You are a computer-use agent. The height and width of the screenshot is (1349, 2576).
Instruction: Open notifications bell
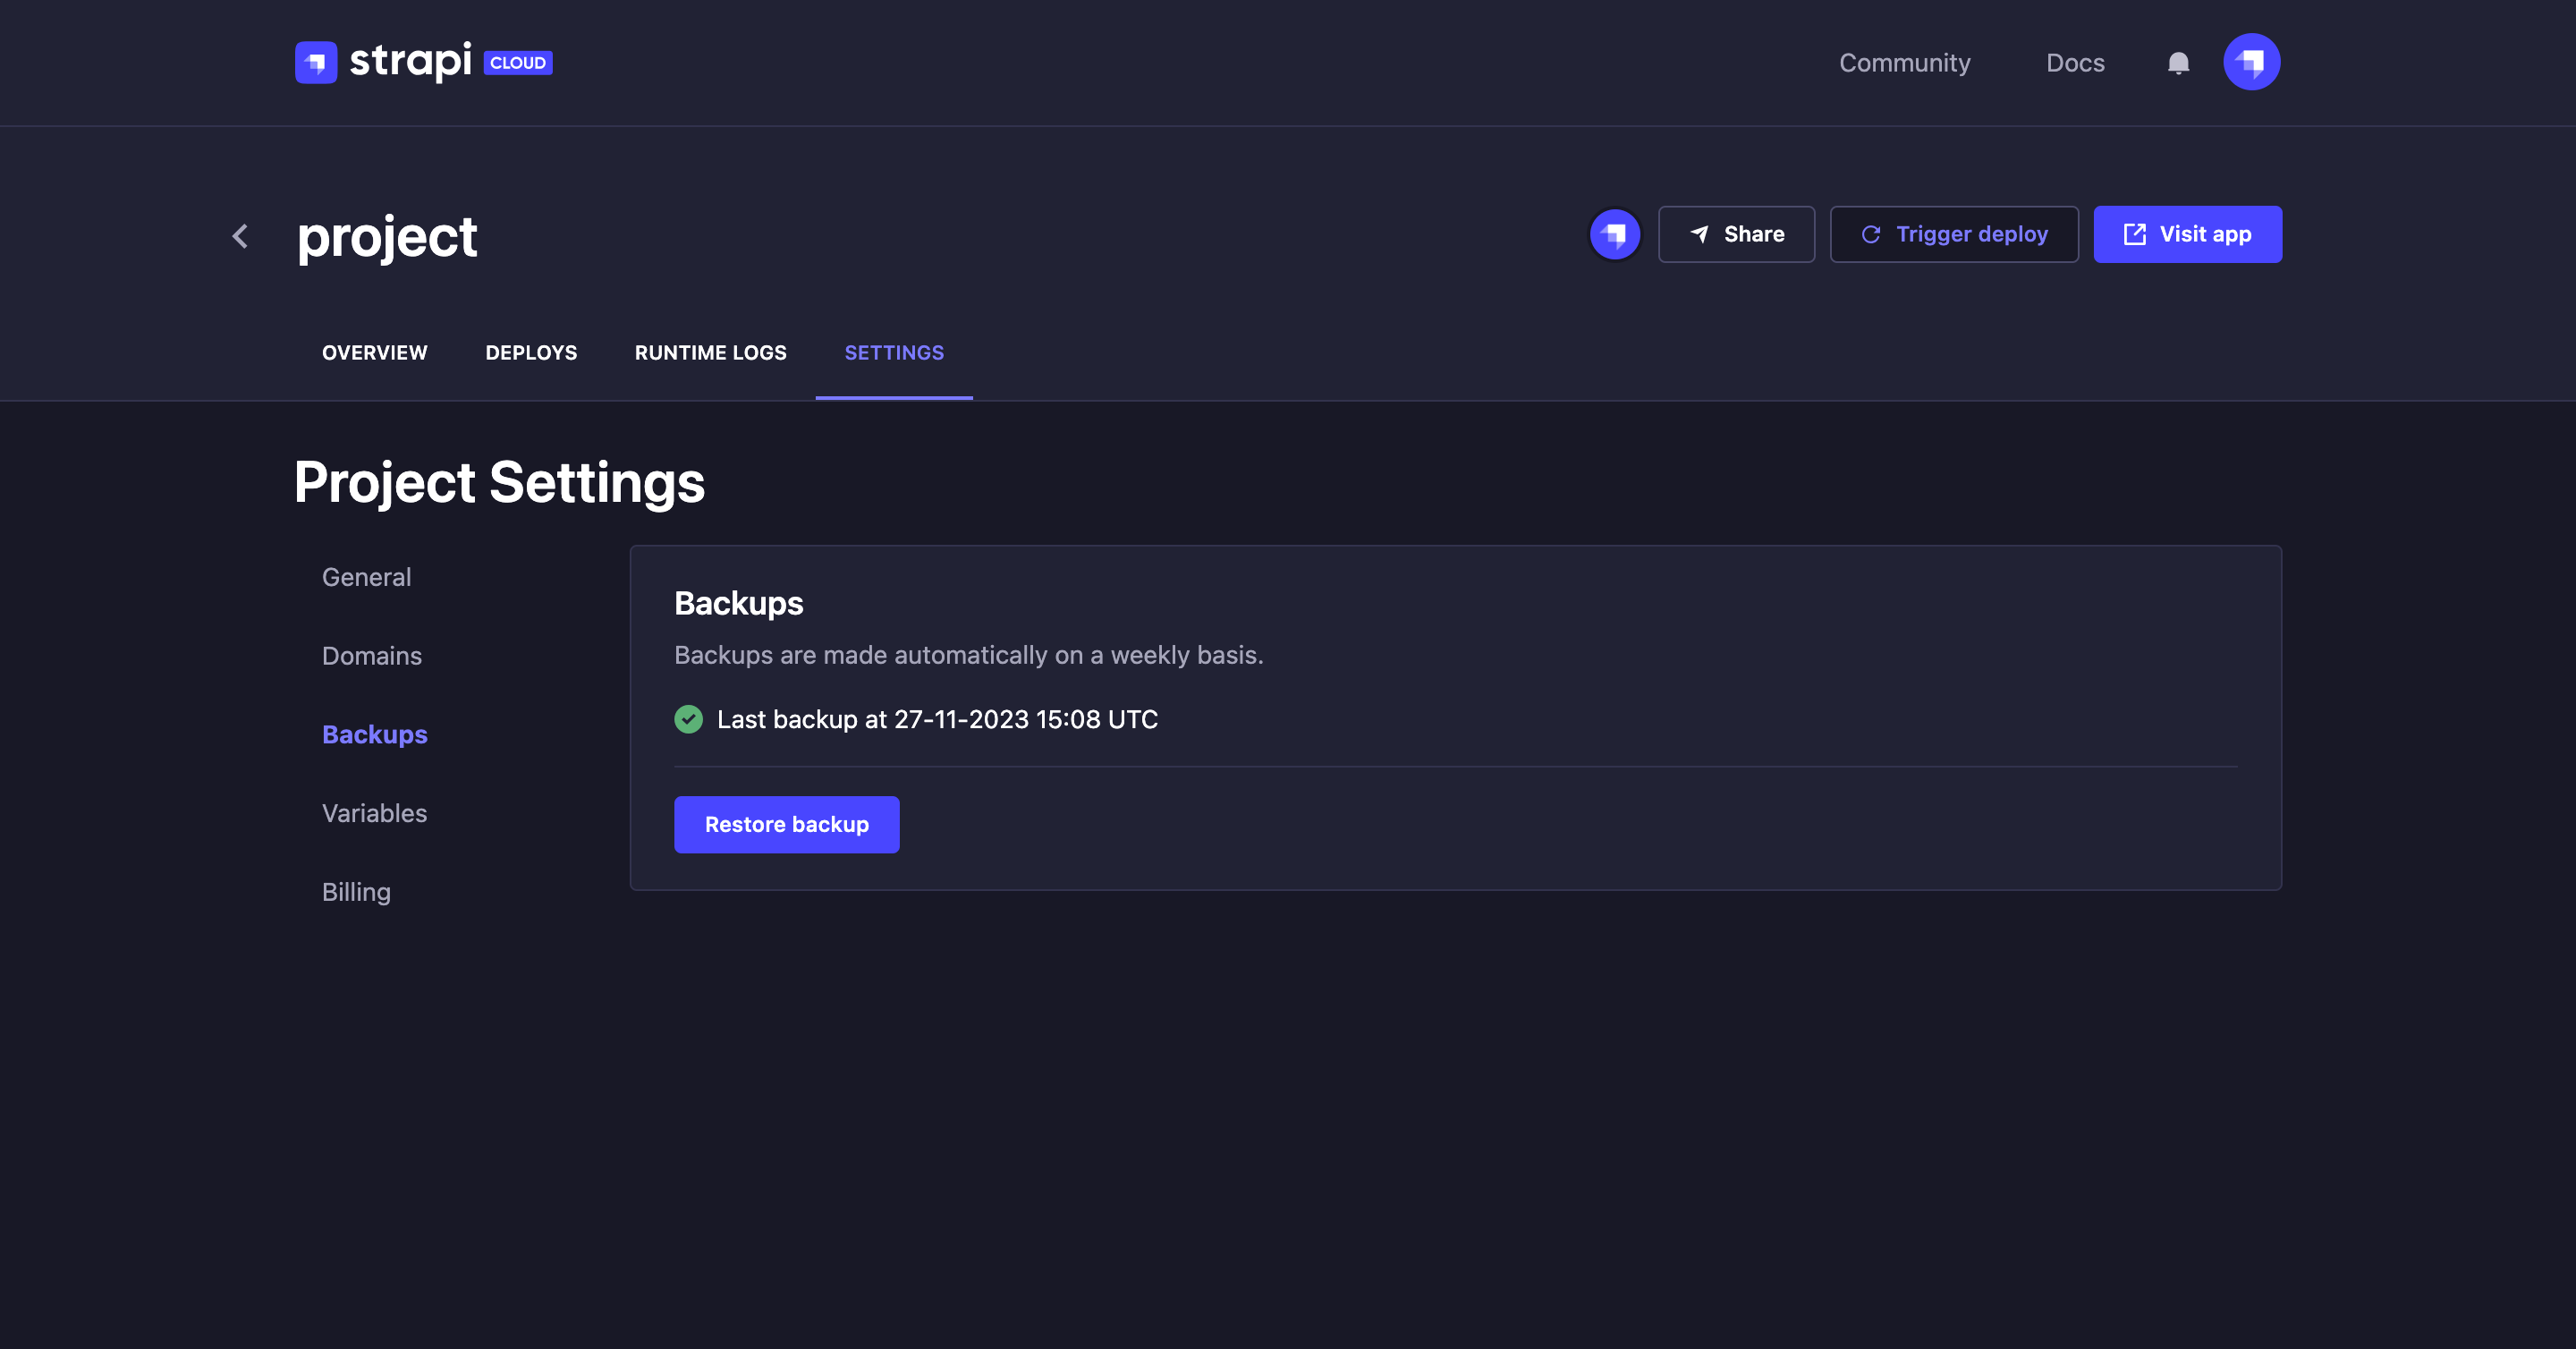[2178, 63]
